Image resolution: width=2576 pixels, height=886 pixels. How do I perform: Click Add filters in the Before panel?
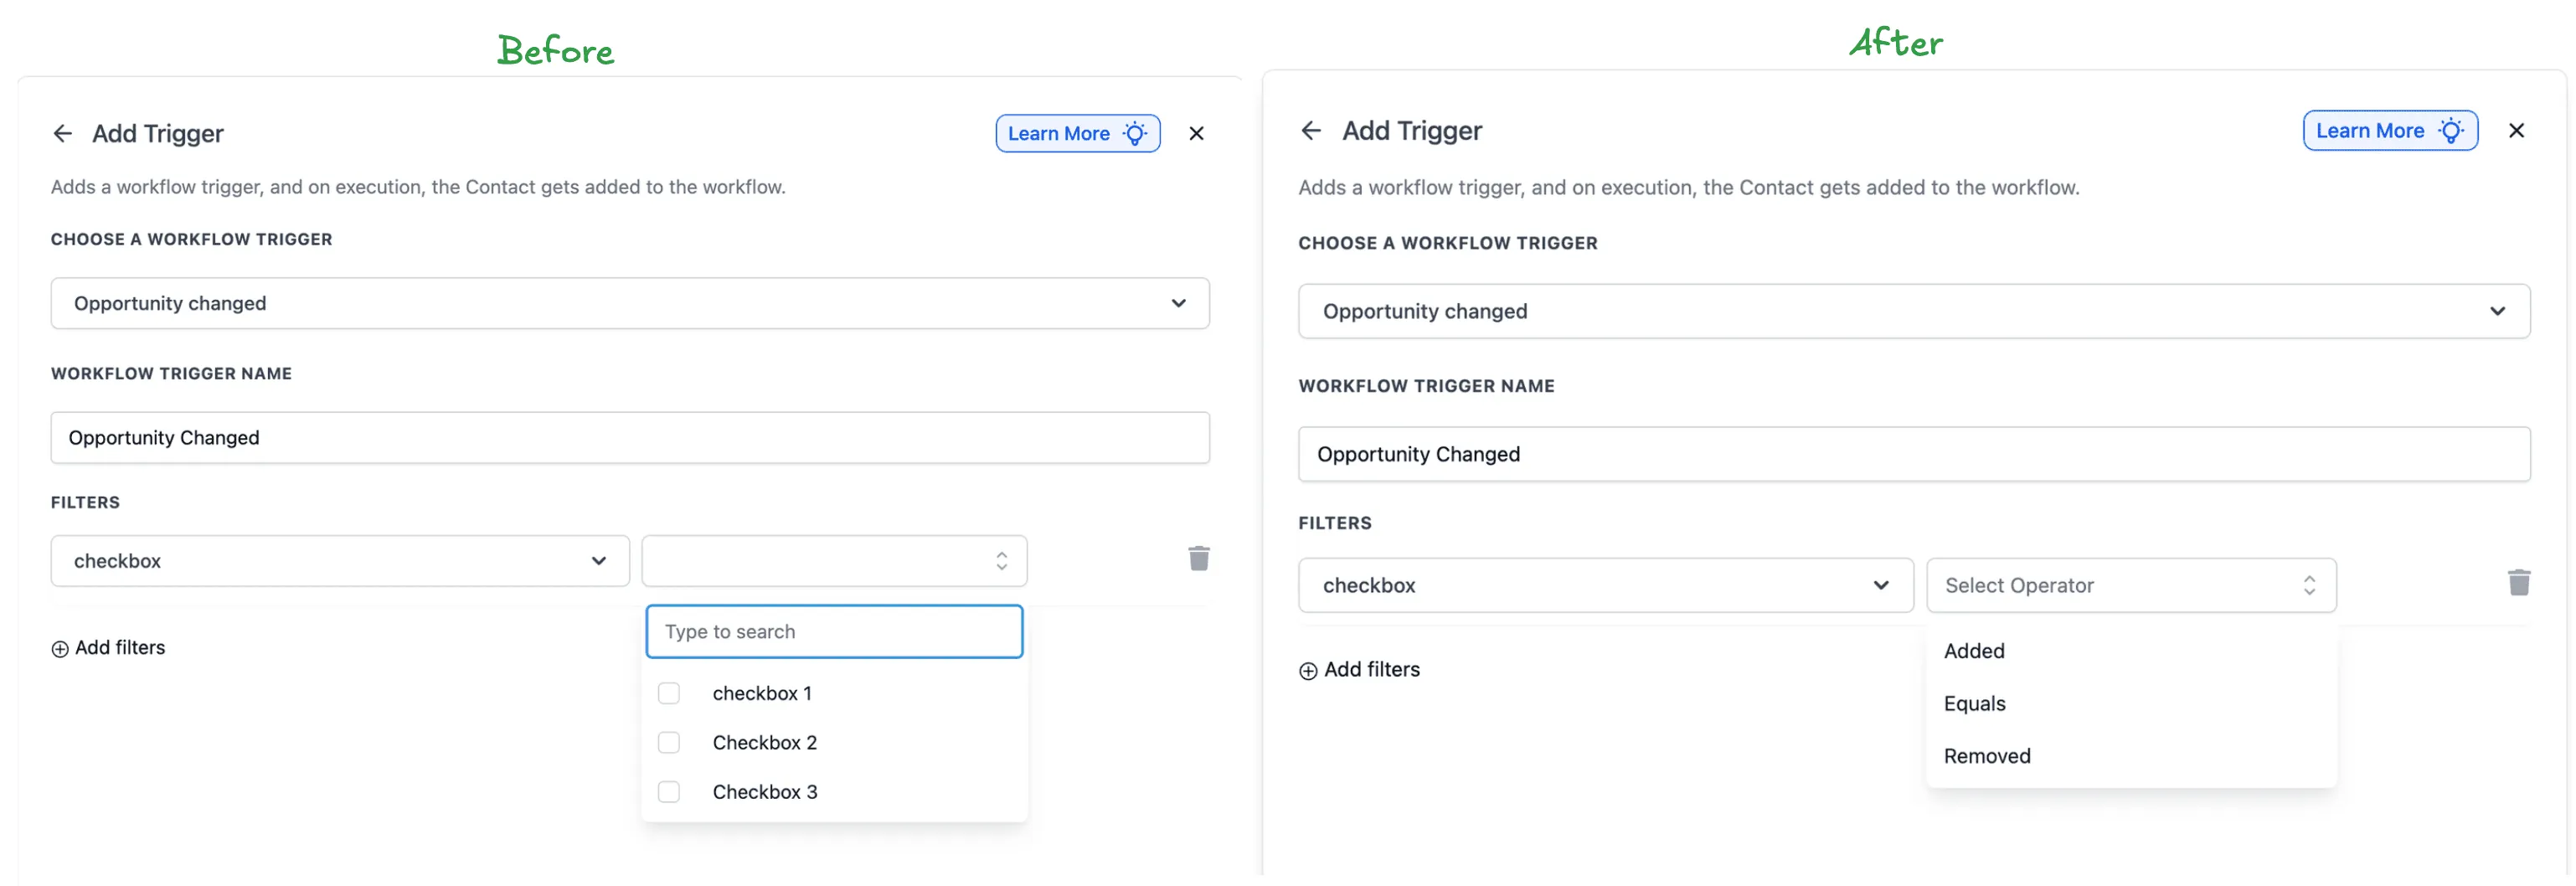120,648
